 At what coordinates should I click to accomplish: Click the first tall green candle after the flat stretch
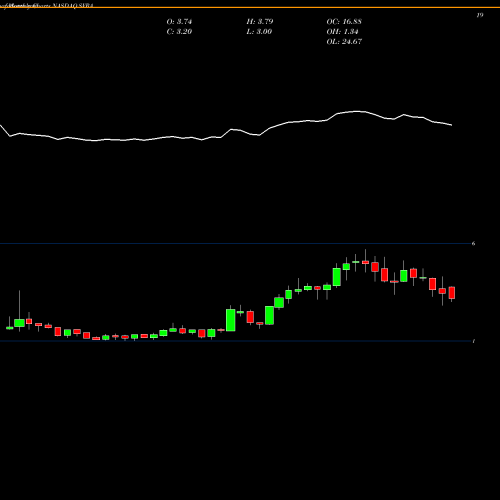(231, 320)
